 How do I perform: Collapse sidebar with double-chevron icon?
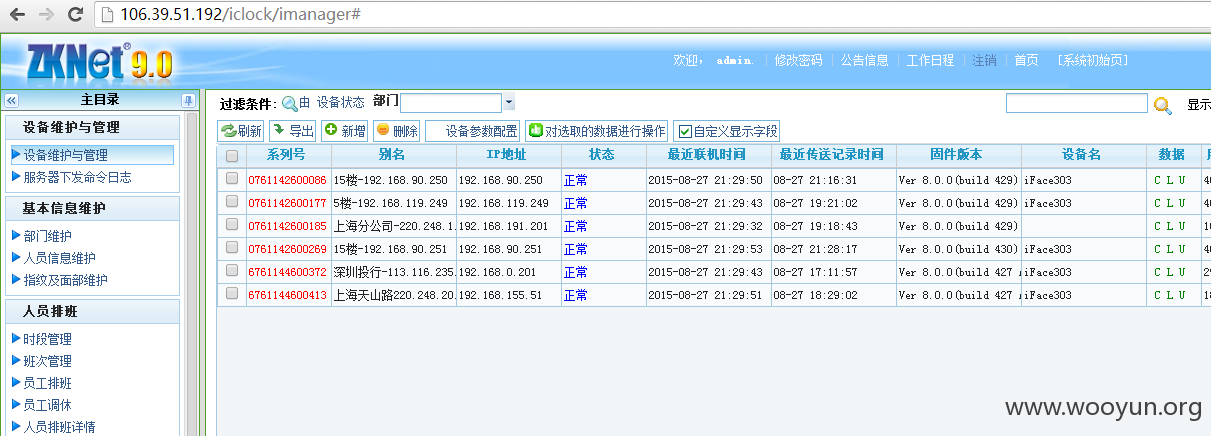click(12, 100)
